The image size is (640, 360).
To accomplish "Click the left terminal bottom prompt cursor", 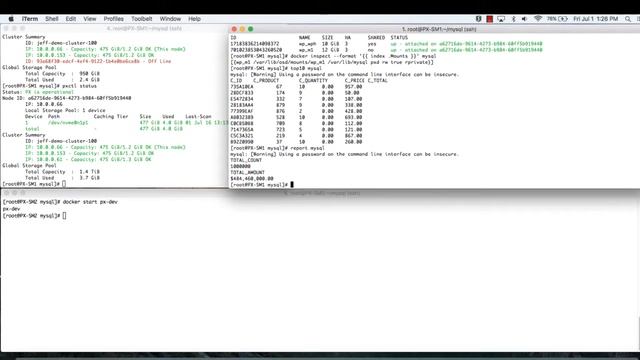I will click(64, 184).
